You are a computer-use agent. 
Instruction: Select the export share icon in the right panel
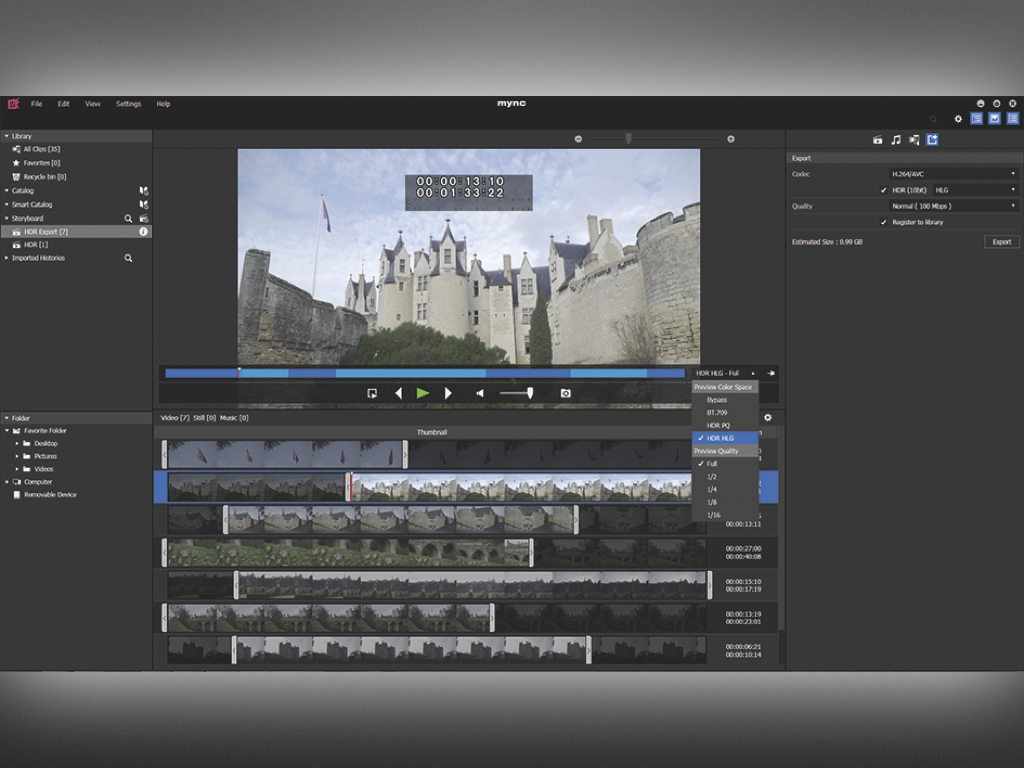coord(932,140)
